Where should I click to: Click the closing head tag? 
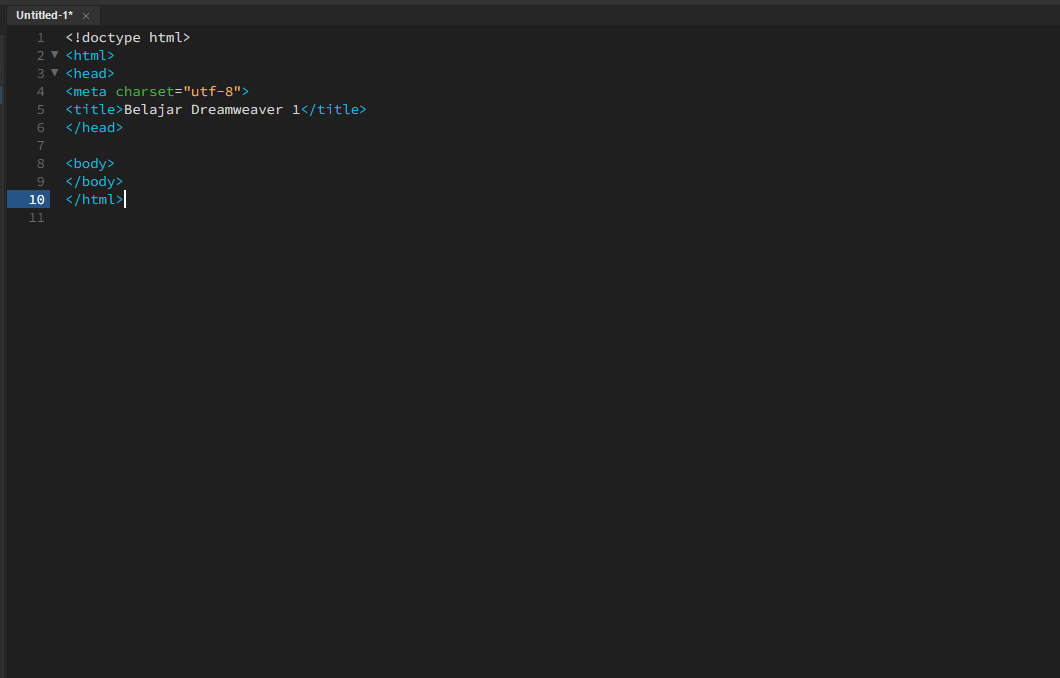(95, 128)
